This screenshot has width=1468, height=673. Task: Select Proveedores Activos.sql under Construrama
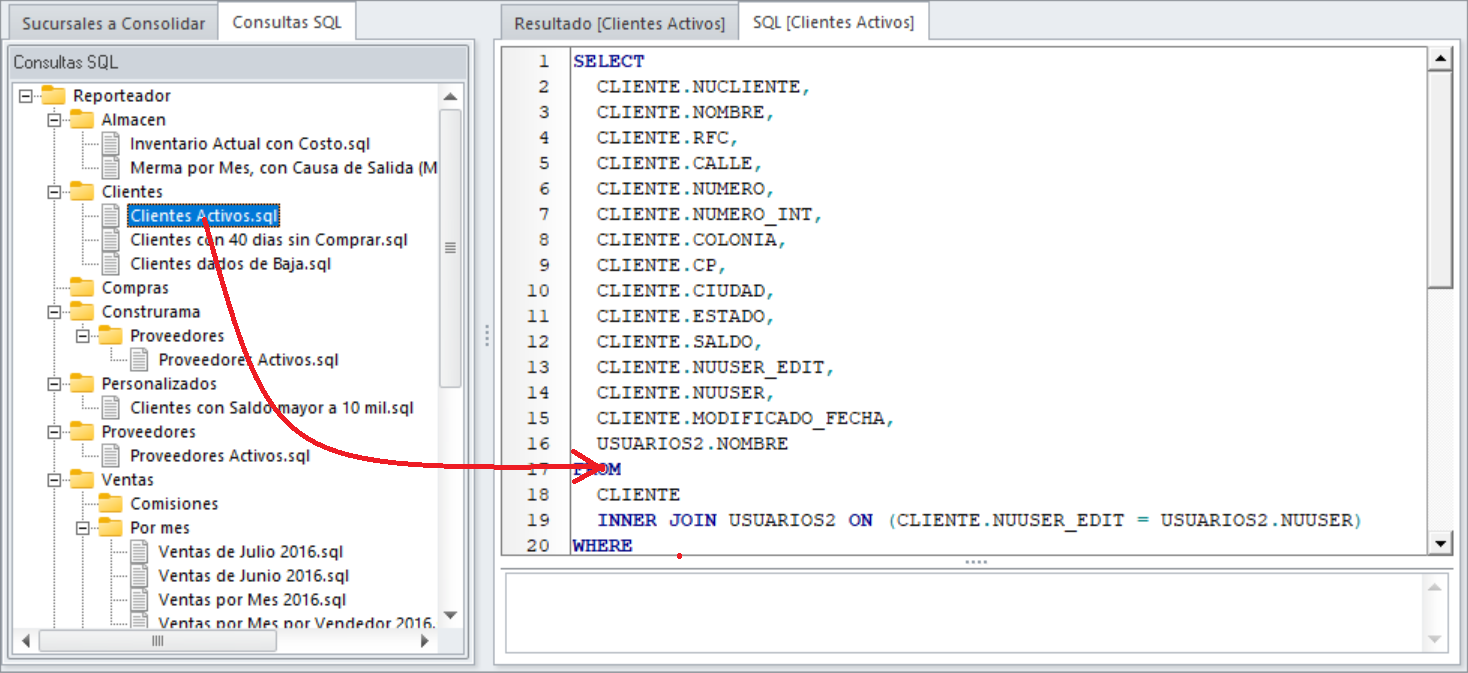pos(248,360)
